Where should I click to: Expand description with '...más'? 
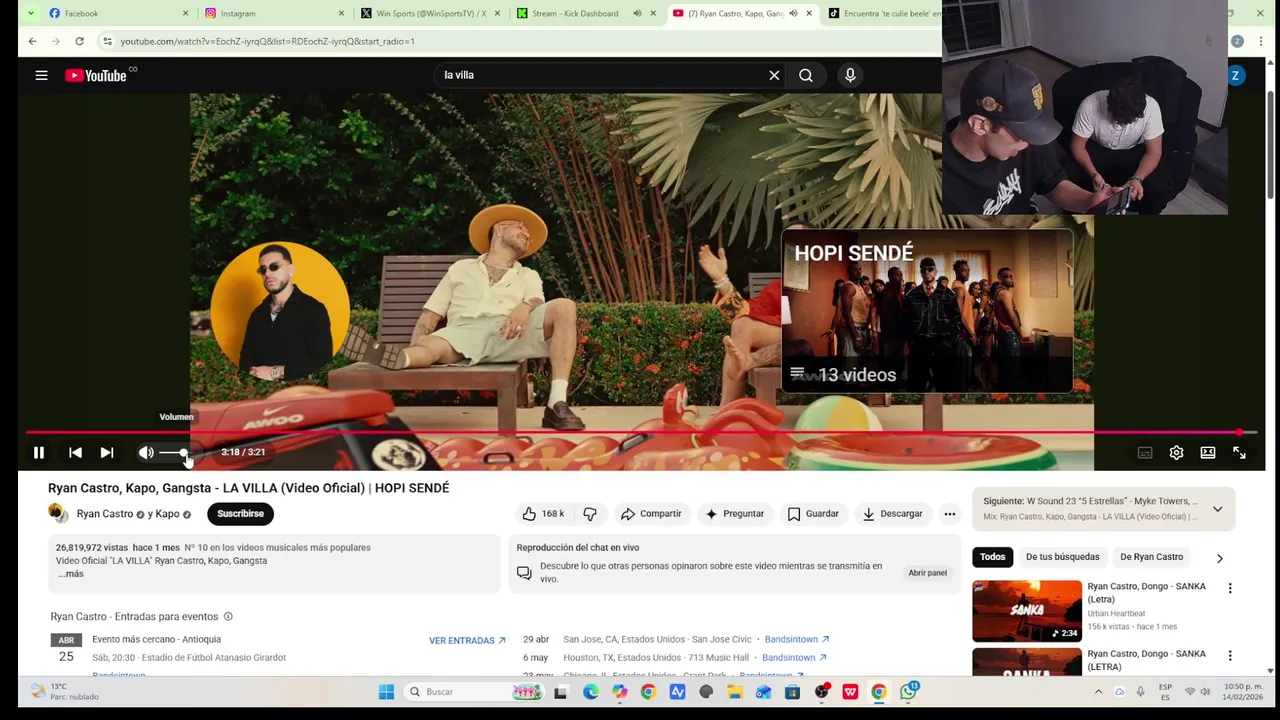70,574
